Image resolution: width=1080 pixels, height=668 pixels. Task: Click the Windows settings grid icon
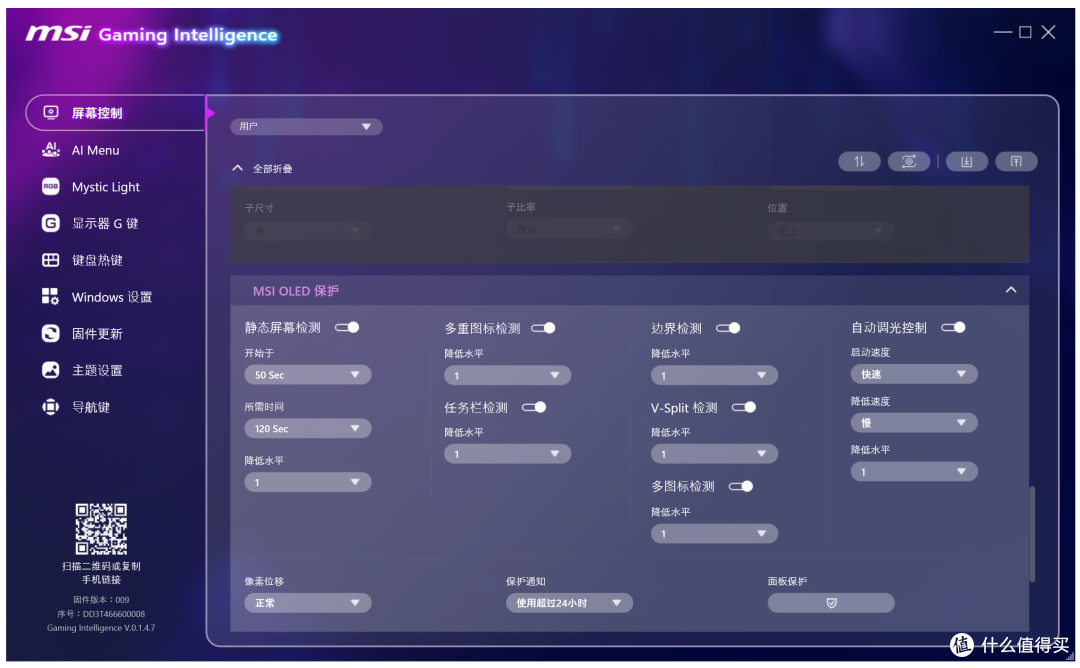click(50, 296)
